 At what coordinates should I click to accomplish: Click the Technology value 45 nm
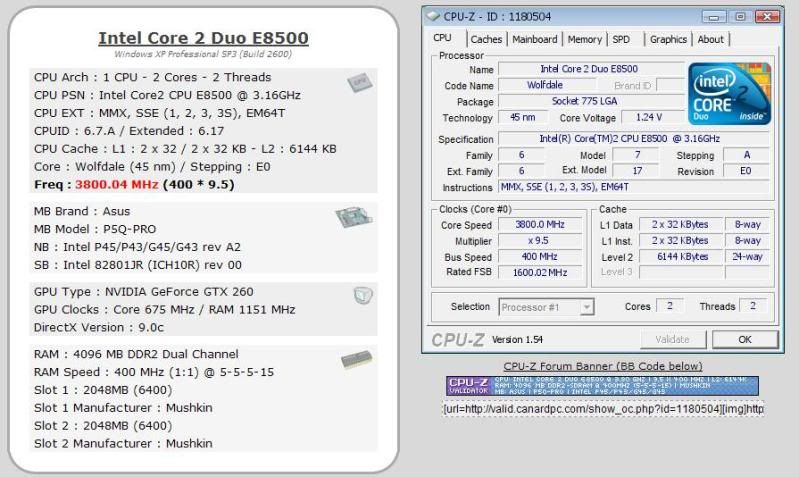[522, 117]
